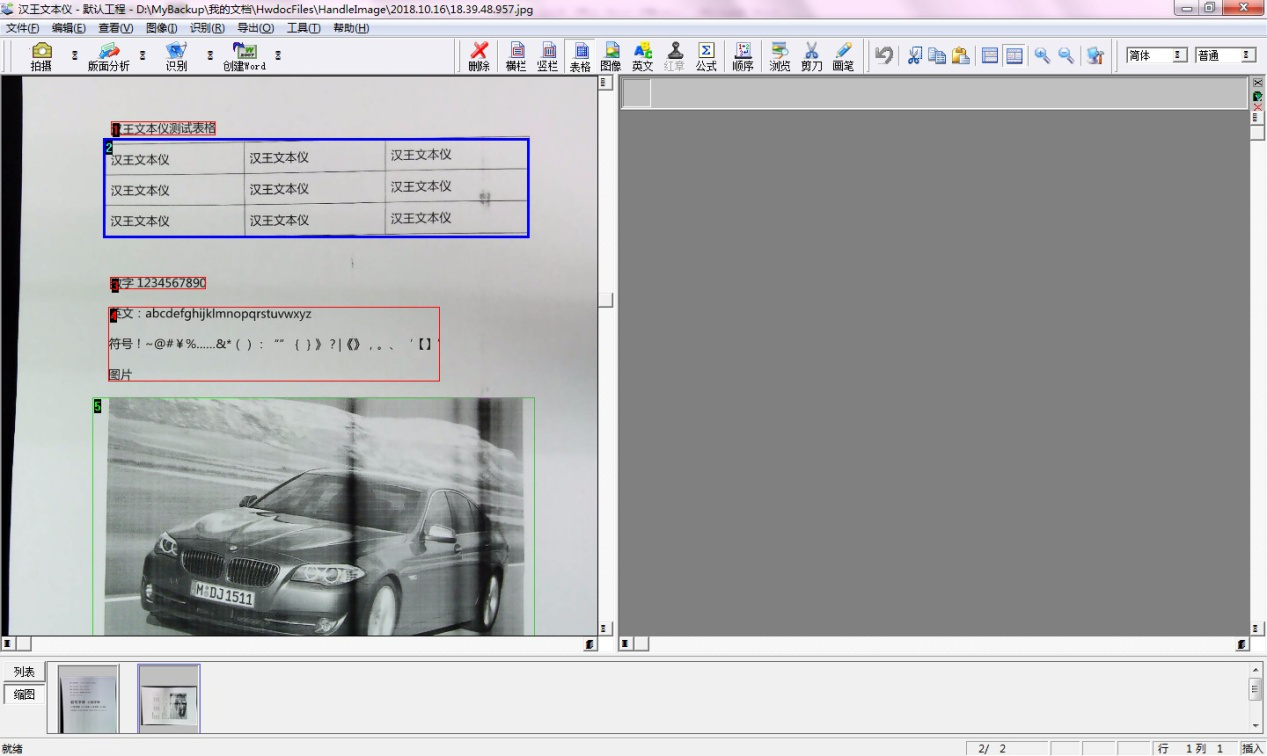The height and width of the screenshot is (756, 1267).
Task: Pick the 画笔 pen tool
Action: click(843, 56)
